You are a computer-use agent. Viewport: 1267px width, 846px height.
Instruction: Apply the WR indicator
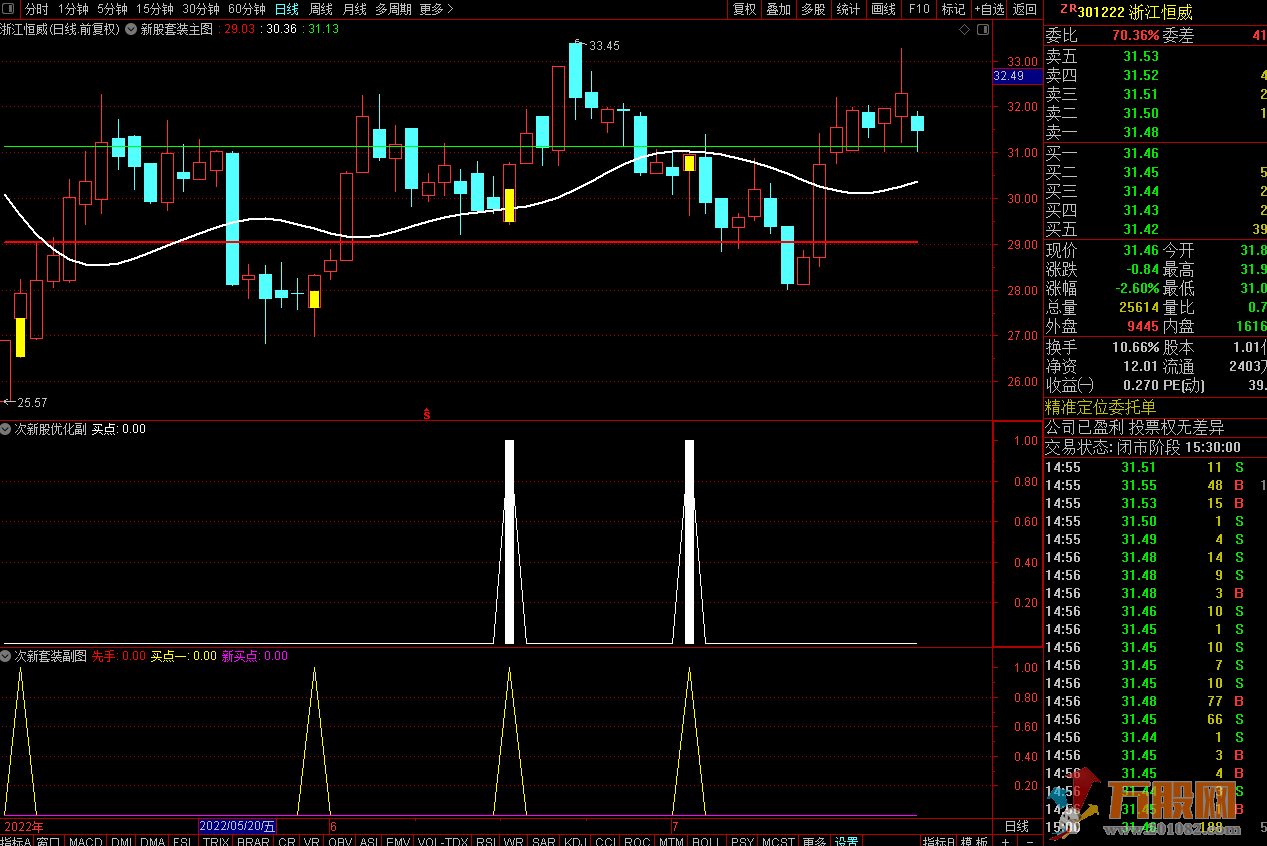coord(514,841)
